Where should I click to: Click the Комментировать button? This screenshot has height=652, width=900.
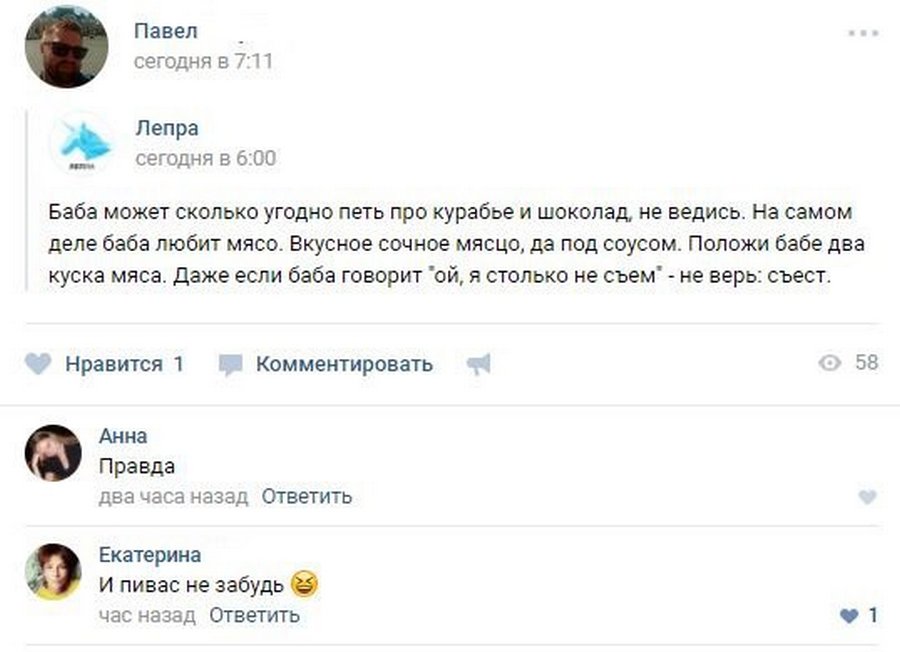pos(344,364)
